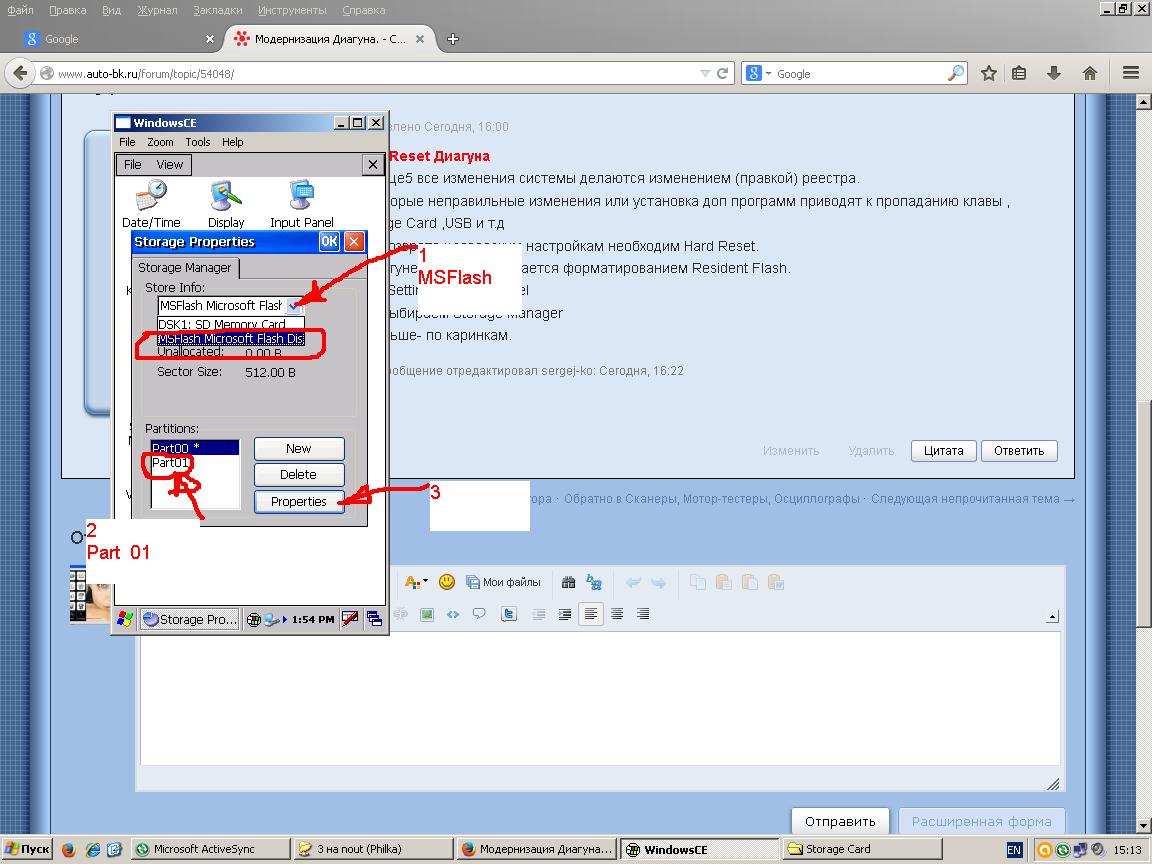
Task: Click the WindowsCE Start flag icon
Action: point(125,619)
